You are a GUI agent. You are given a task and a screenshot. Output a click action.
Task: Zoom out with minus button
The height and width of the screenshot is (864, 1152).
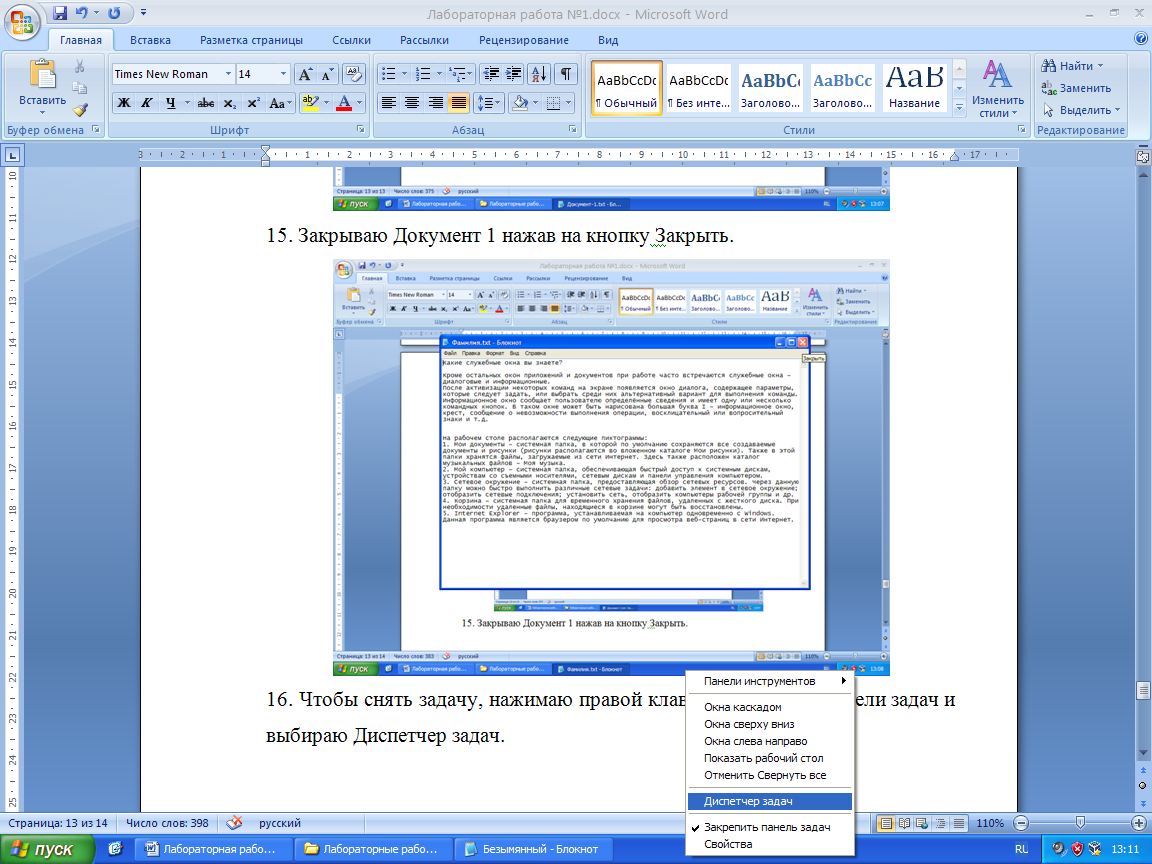point(1021,824)
